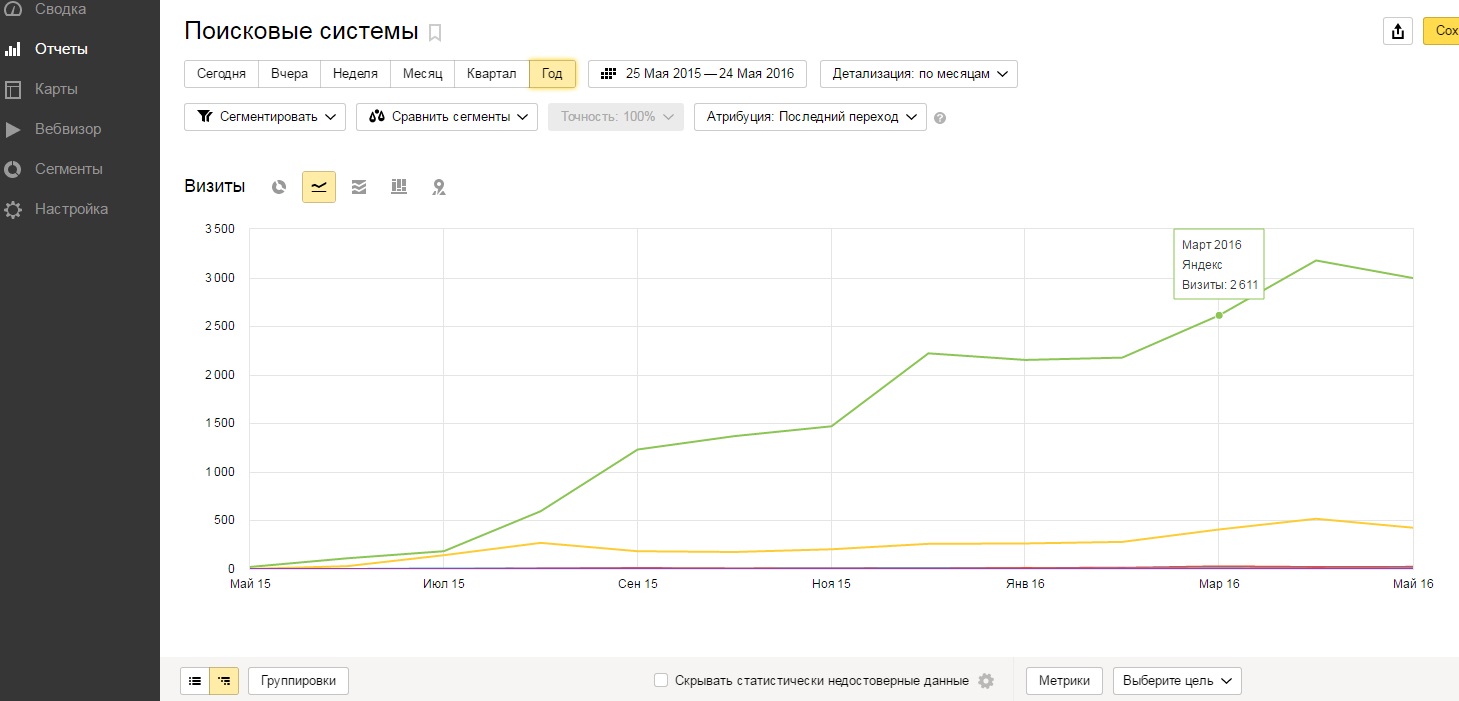This screenshot has height=701, width=1459.
Task: Click the export report icon
Action: [1397, 31]
